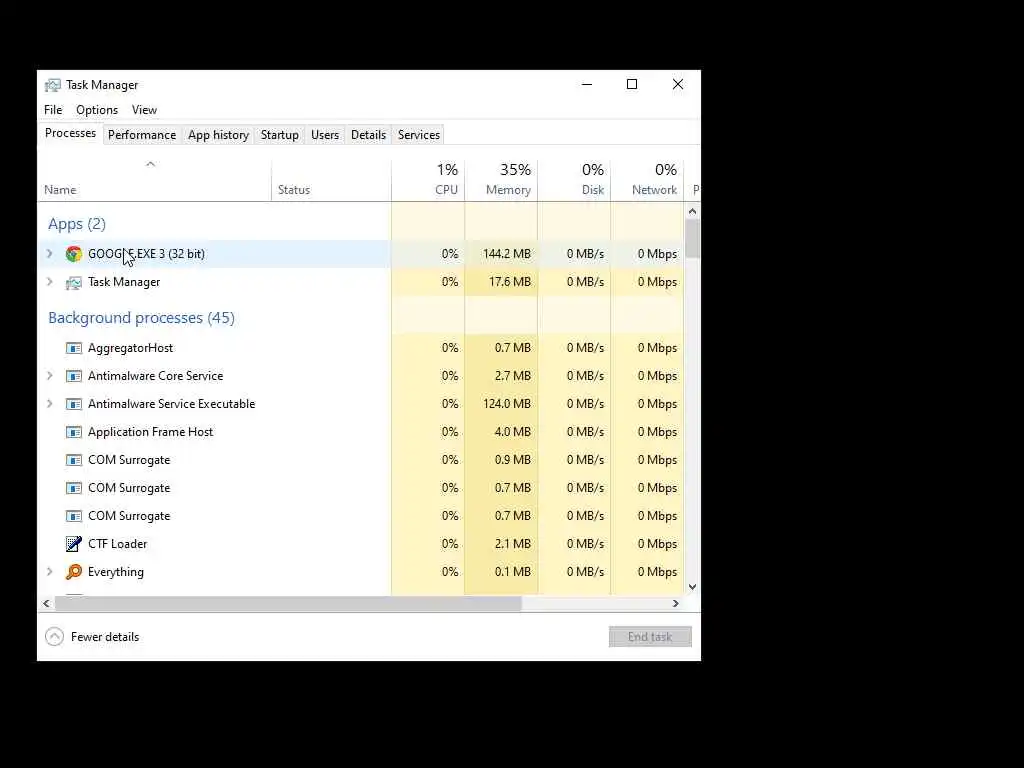Click the Everything magnifier icon
Screen dimensions: 1024x768
[x=74, y=572]
